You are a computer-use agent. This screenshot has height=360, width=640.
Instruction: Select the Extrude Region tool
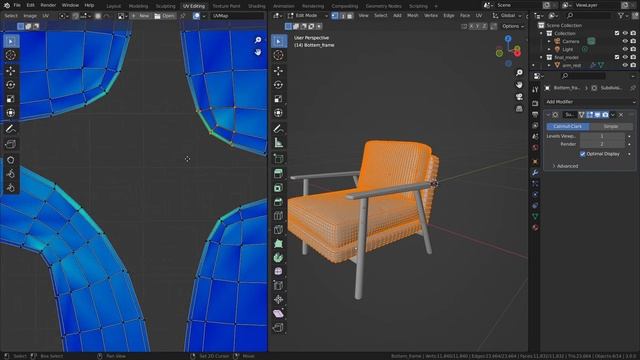[278, 173]
